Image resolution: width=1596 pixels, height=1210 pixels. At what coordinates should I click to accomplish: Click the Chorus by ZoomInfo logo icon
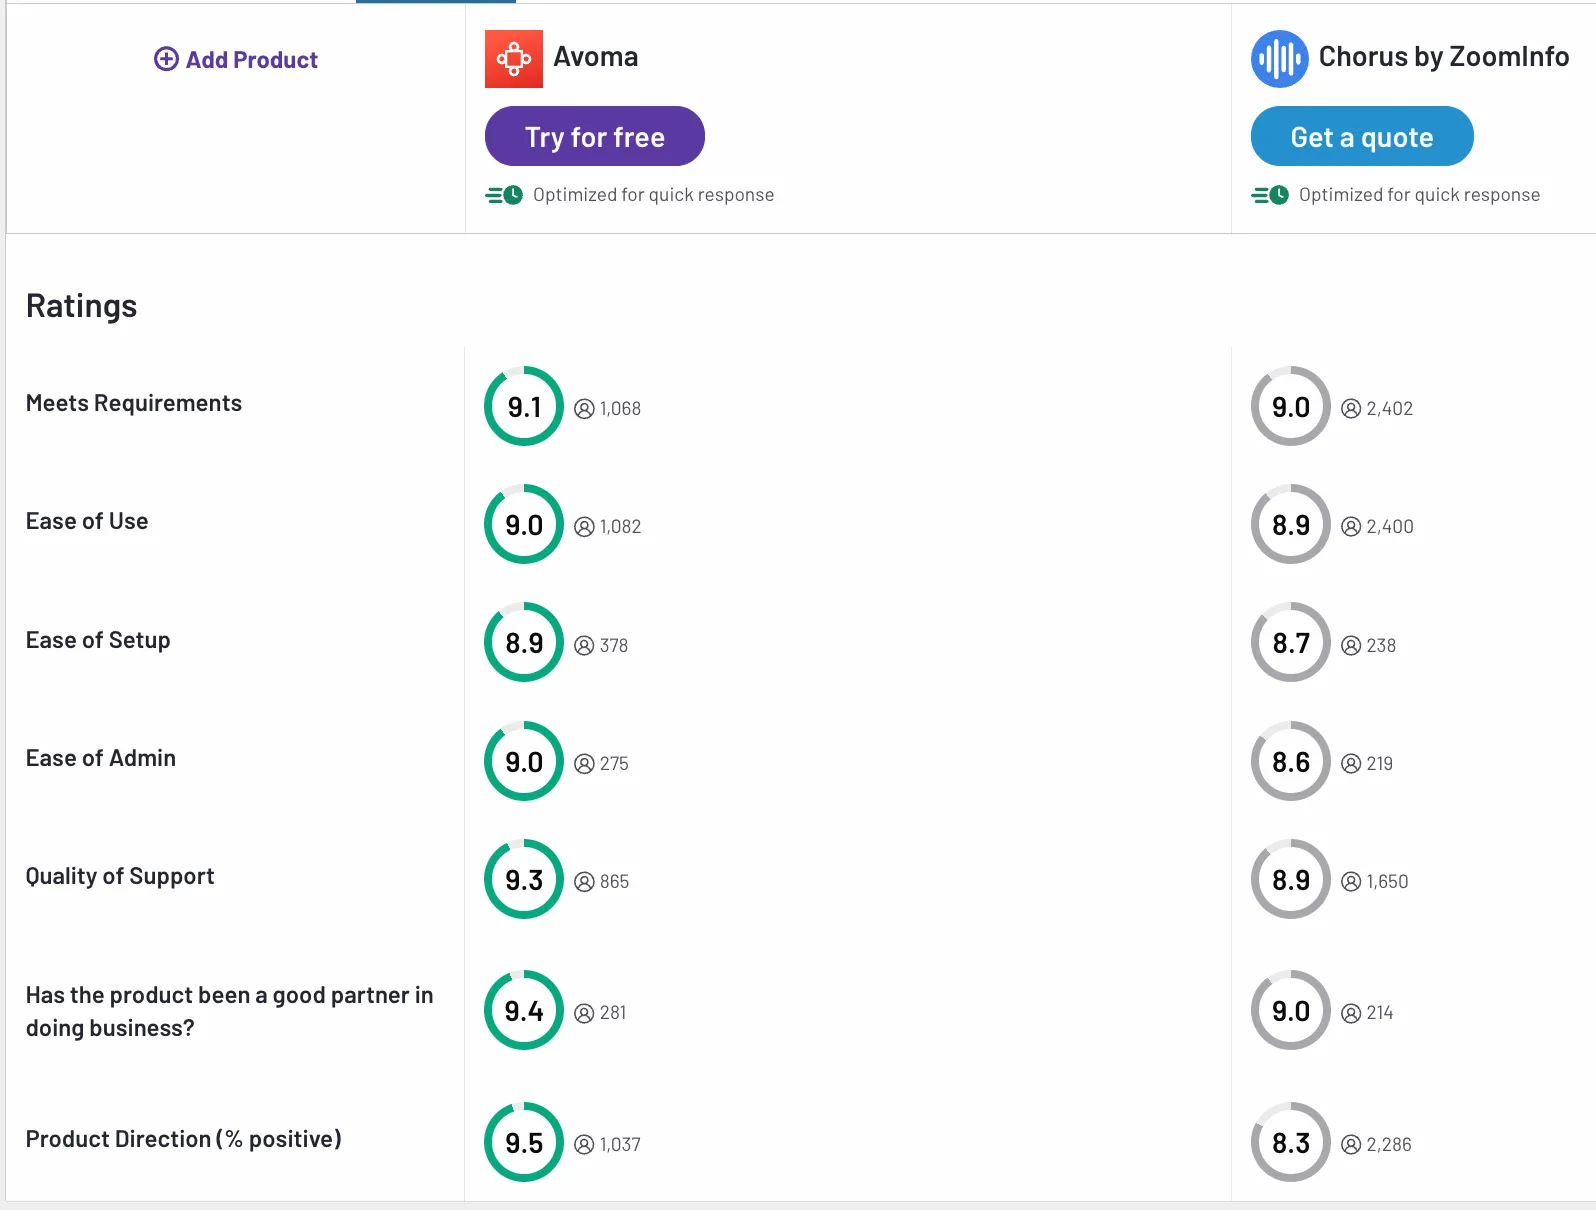coord(1280,59)
